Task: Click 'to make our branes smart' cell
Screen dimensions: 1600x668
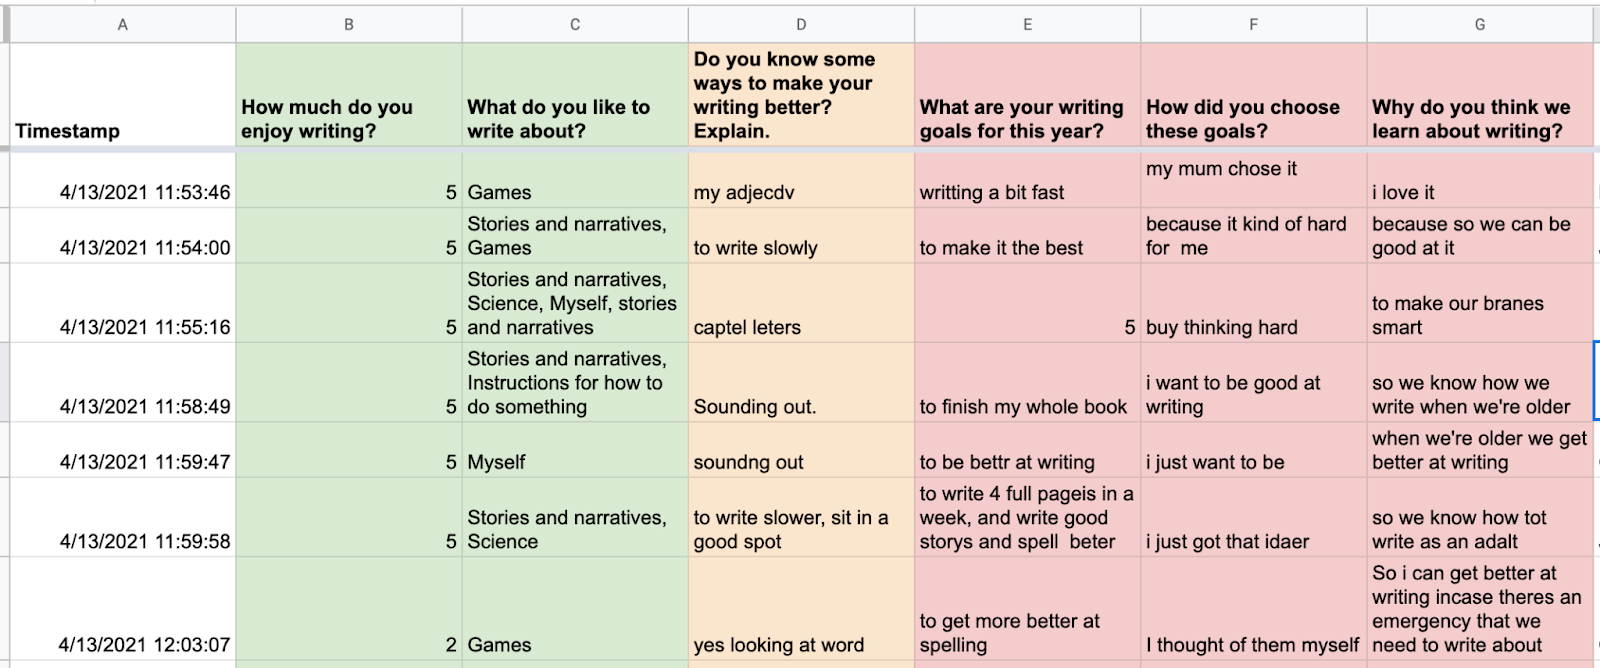Action: (1479, 302)
